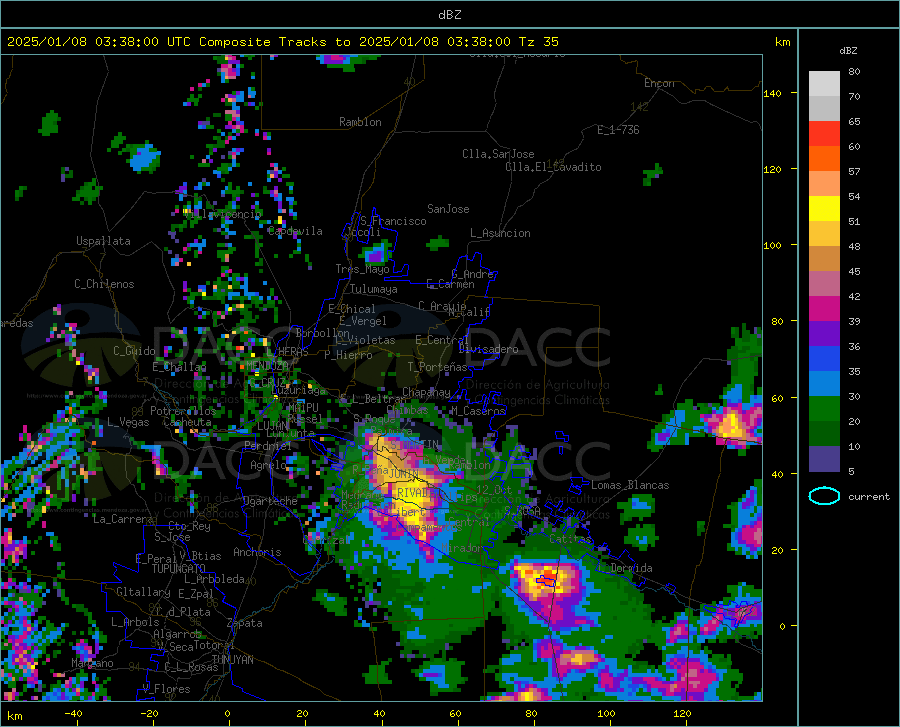Click the 'Divisadero' map label
The width and height of the screenshot is (900, 727).
point(488,349)
